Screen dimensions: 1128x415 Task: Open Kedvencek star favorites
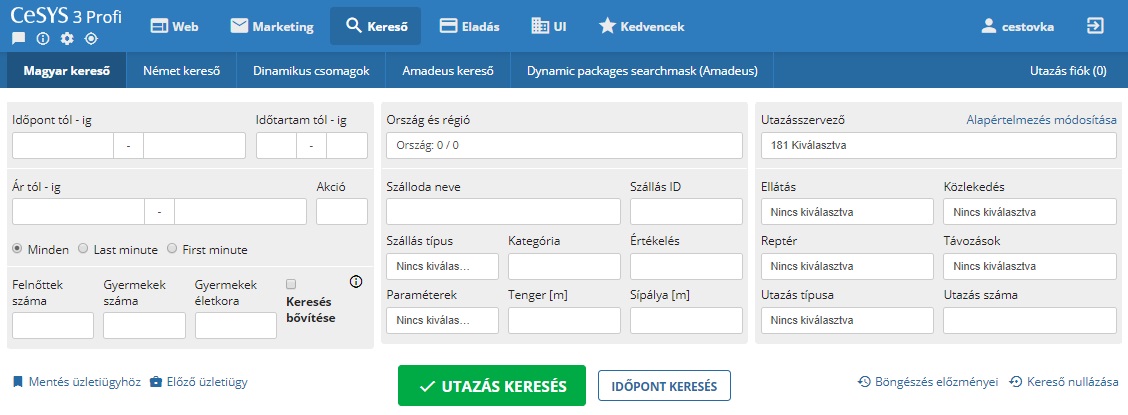coord(642,27)
